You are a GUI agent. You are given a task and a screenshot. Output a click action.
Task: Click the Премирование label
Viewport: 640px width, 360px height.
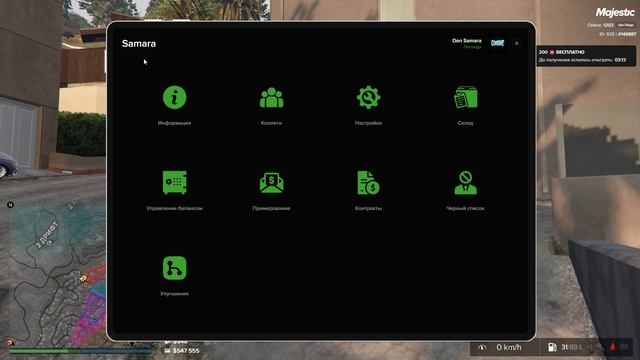[x=271, y=208]
